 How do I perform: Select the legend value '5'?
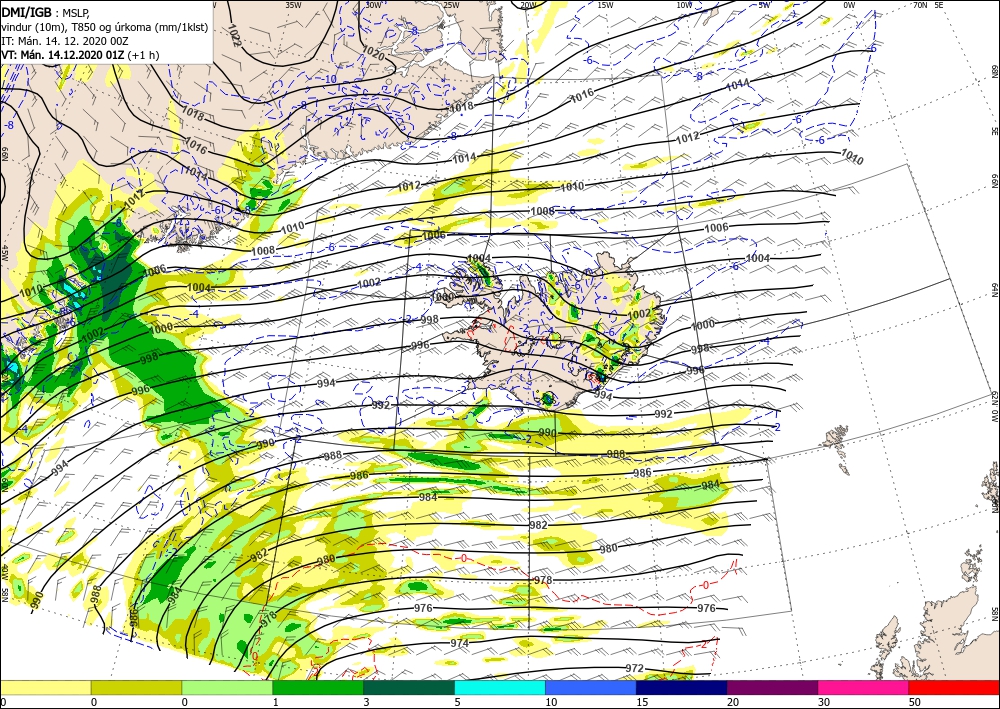457,702
